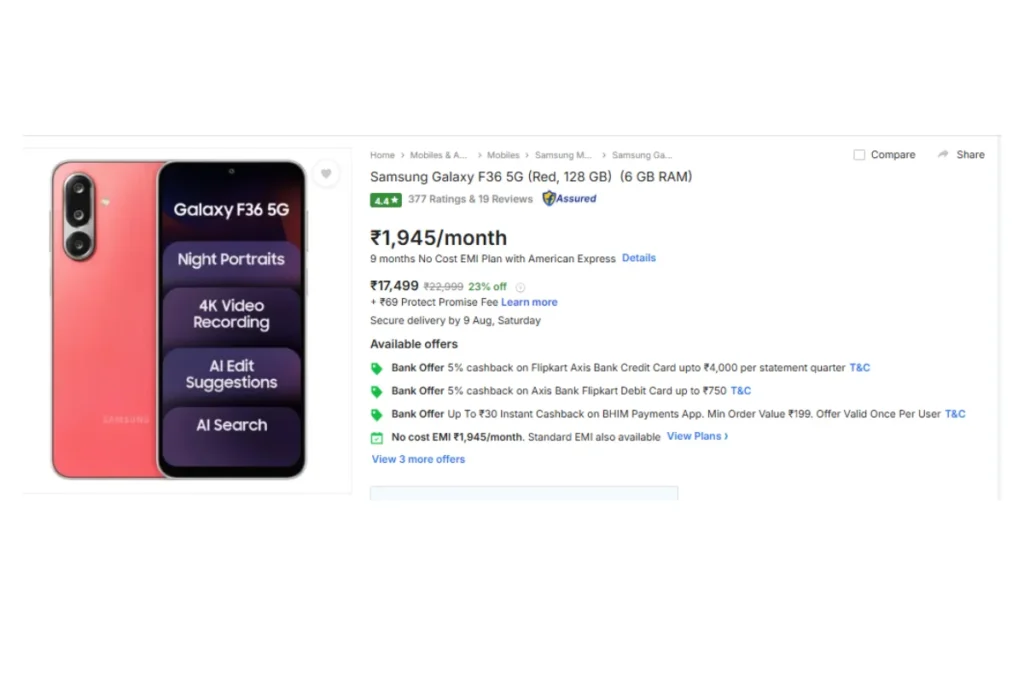The height and width of the screenshot is (683, 1024).
Task: Click green tag icon of BHIM Payments offer
Action: (377, 415)
